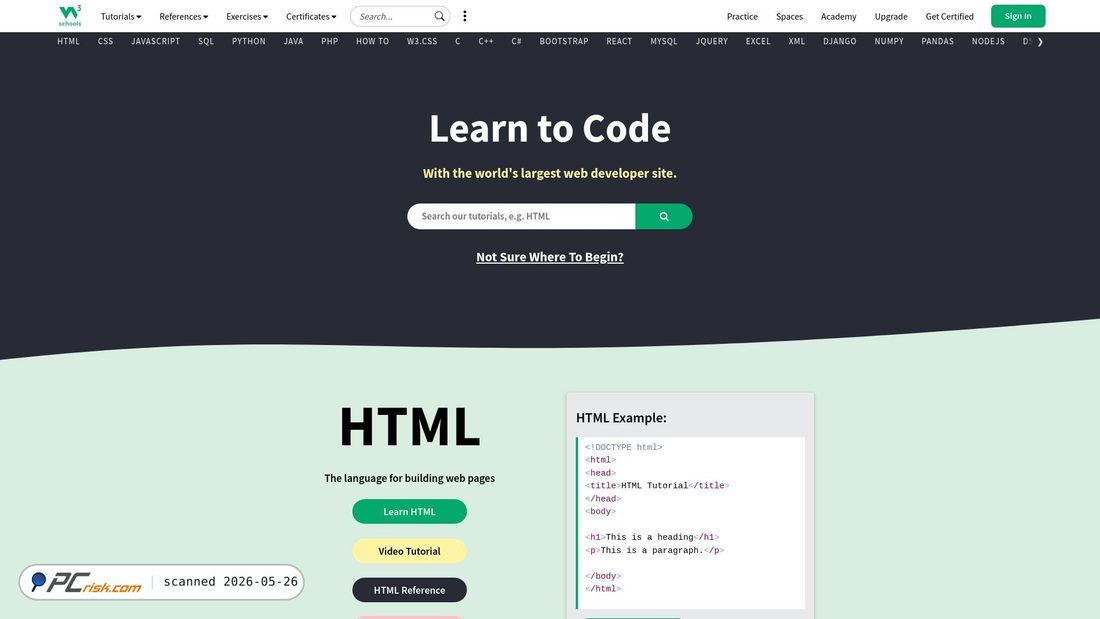Click the HTML Reference button
The image size is (1100, 619).
[x=410, y=590]
